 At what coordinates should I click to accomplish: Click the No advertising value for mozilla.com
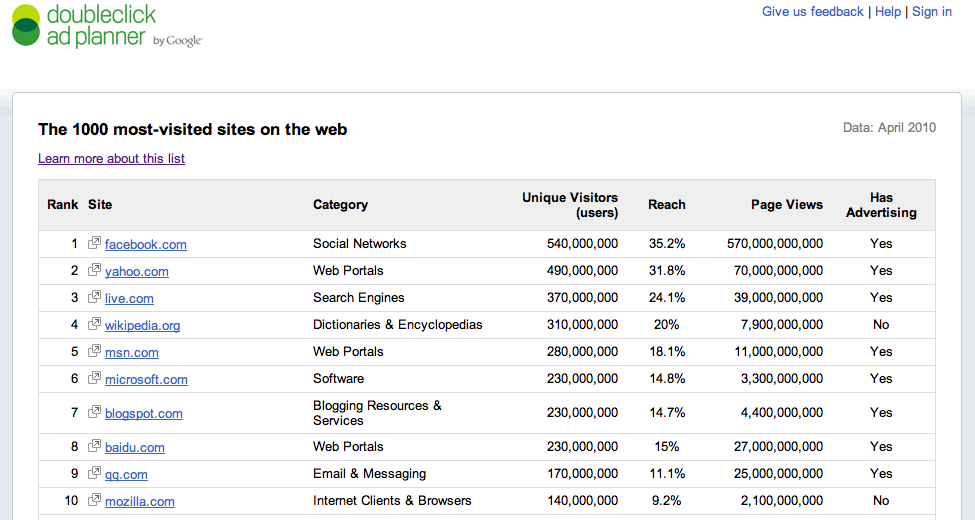pos(881,500)
